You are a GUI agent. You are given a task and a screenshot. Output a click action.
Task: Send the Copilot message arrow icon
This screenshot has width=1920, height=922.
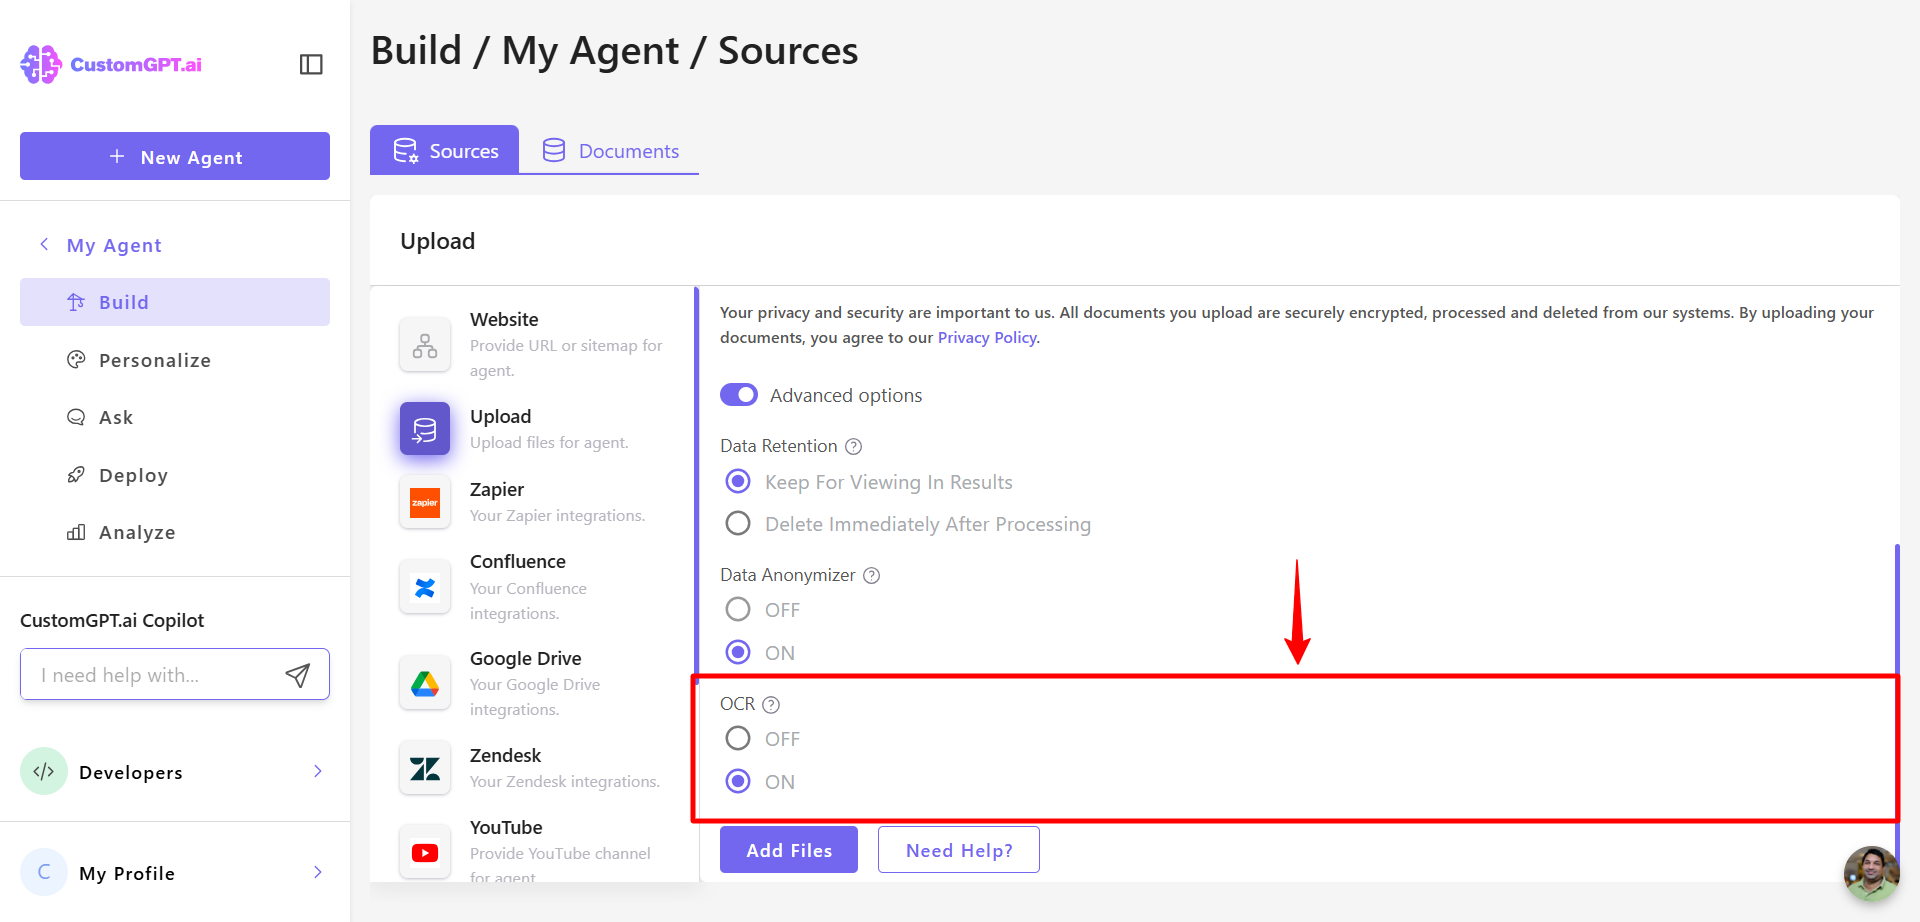click(297, 675)
